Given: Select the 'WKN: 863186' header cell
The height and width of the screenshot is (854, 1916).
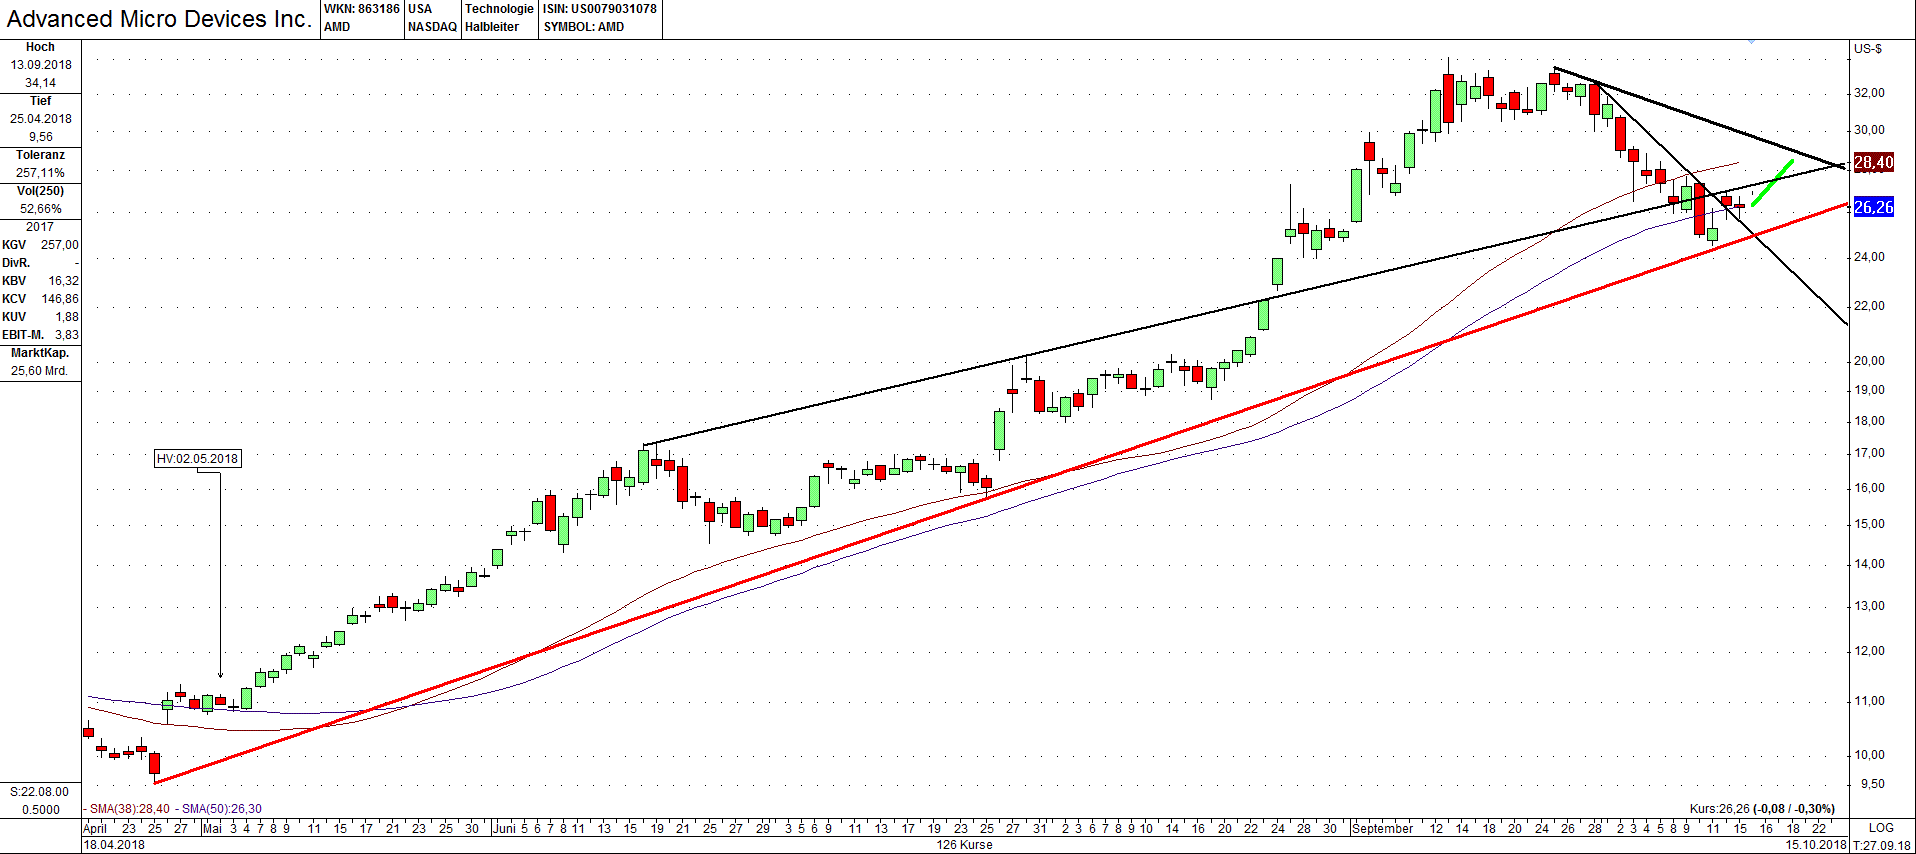Looking at the screenshot, I should pyautogui.click(x=361, y=9).
